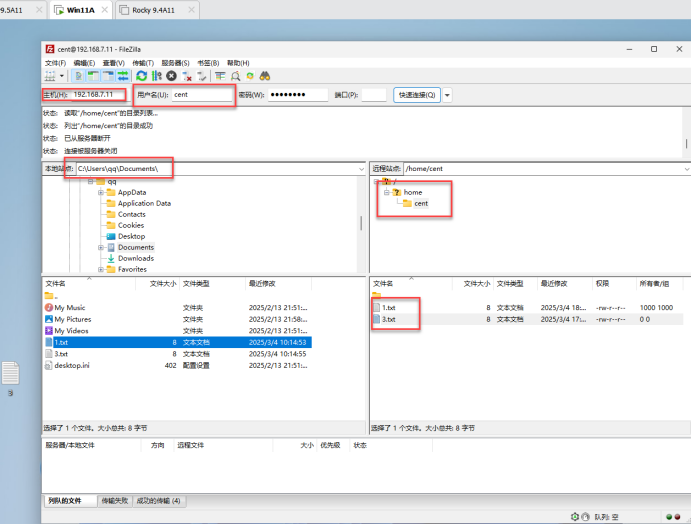The image size is (692, 525).
Task: Click the disconnect from server icon
Action: (186, 76)
